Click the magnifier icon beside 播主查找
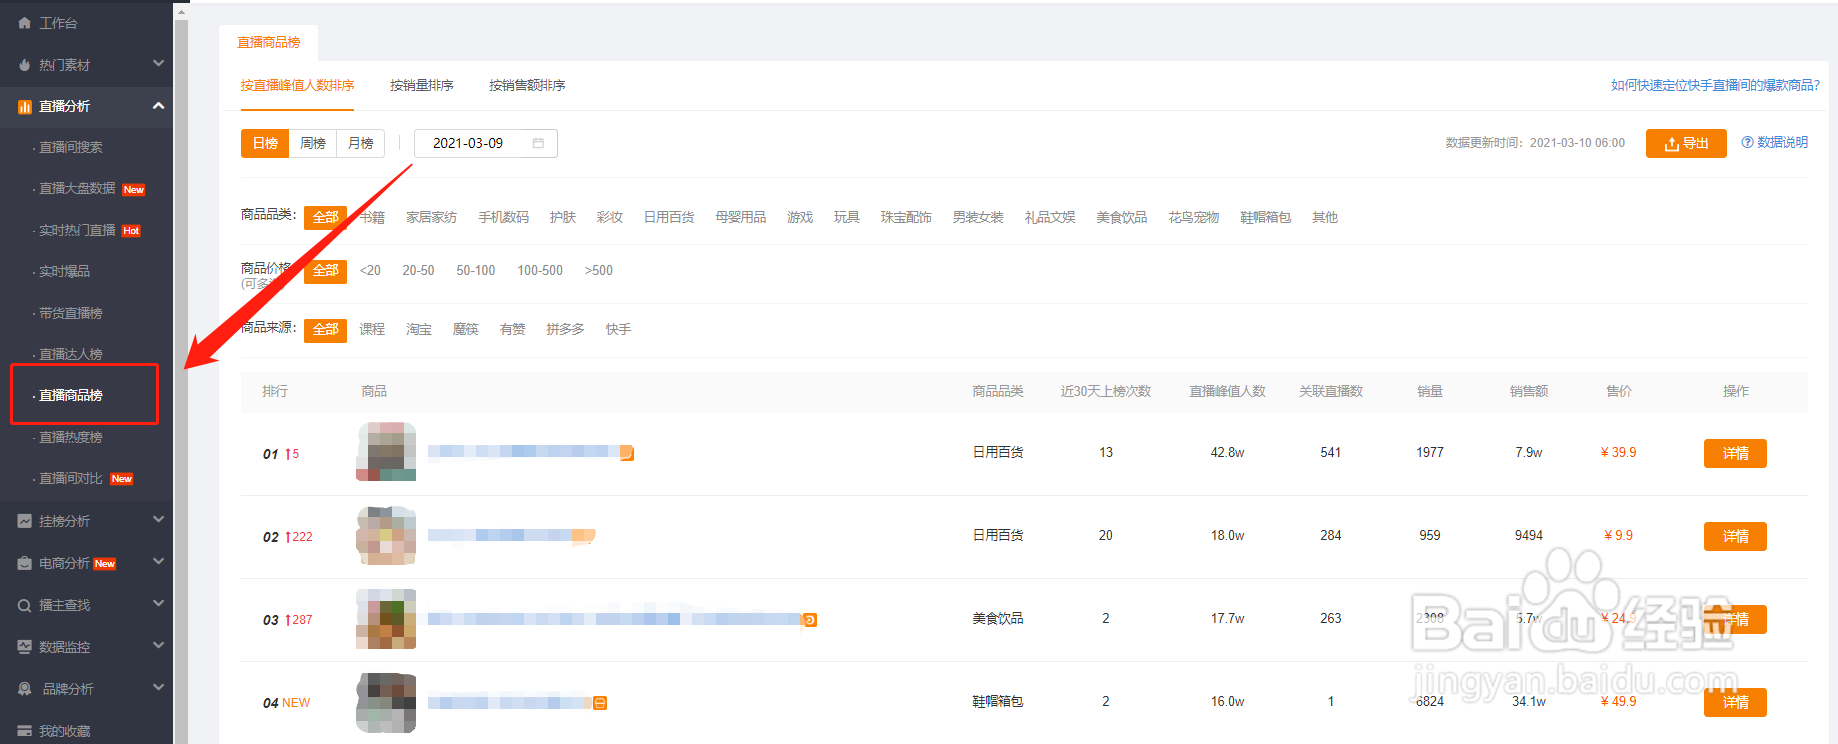The height and width of the screenshot is (744, 1838). coord(24,605)
